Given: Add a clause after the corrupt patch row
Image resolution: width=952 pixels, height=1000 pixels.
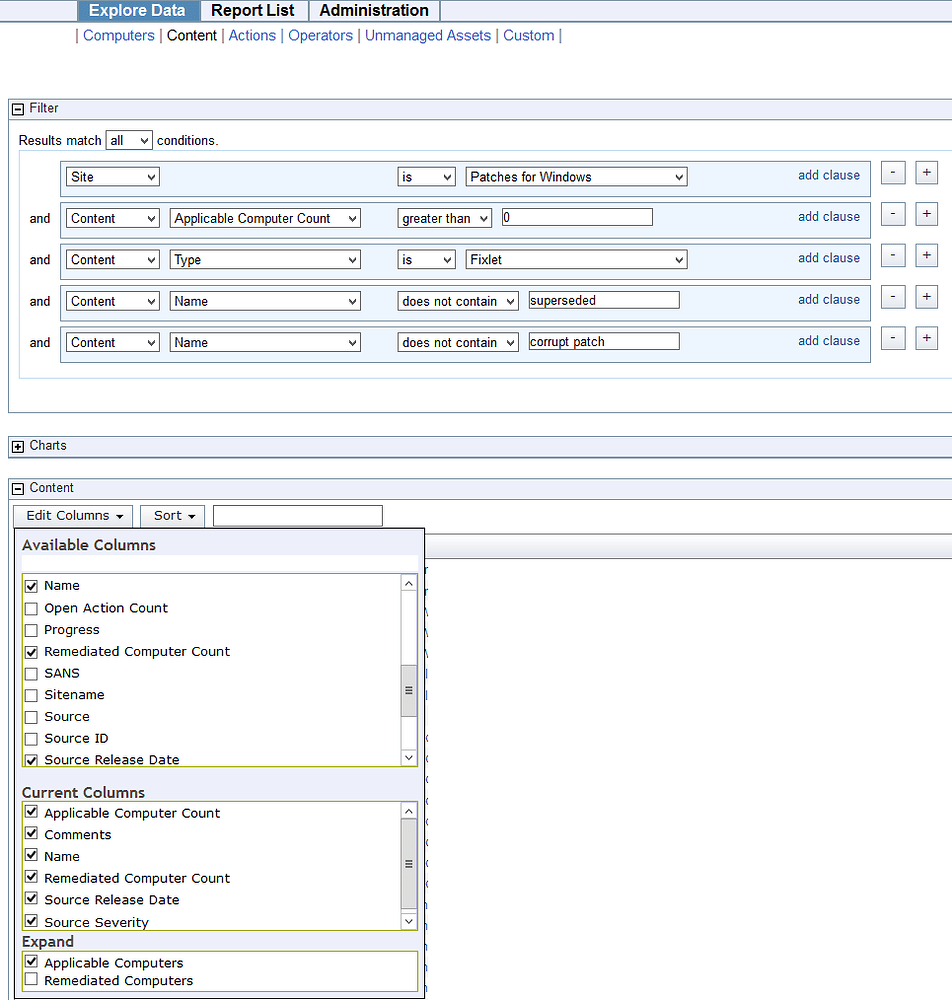Looking at the screenshot, I should [925, 338].
